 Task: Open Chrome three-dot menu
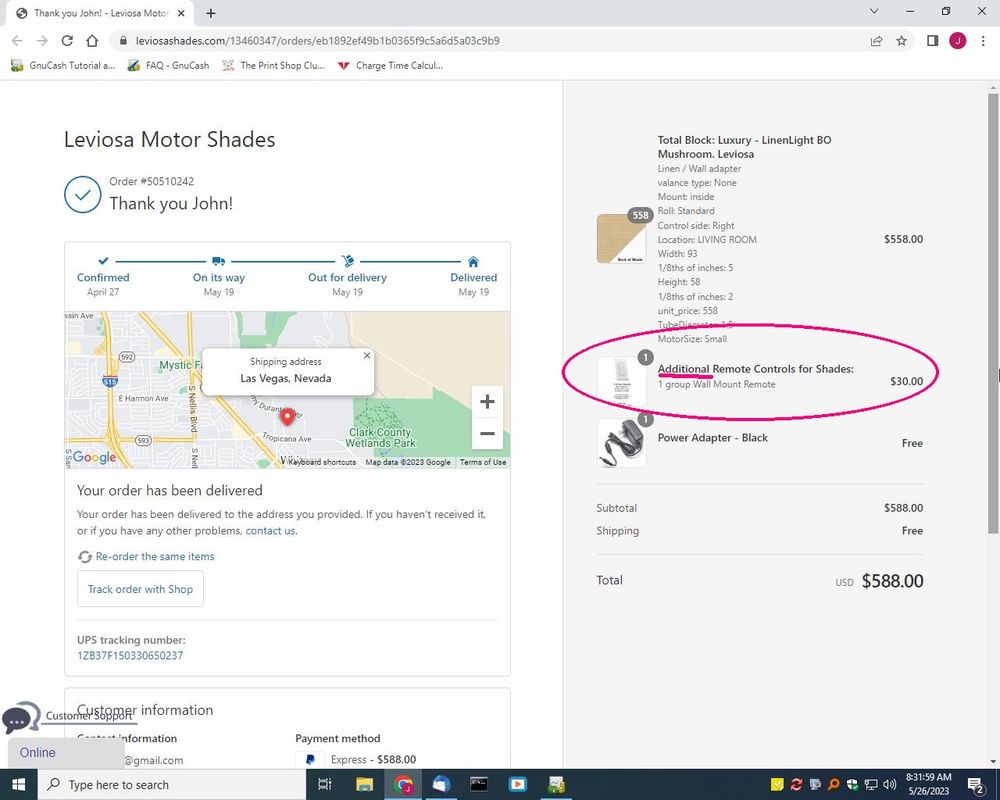click(981, 41)
